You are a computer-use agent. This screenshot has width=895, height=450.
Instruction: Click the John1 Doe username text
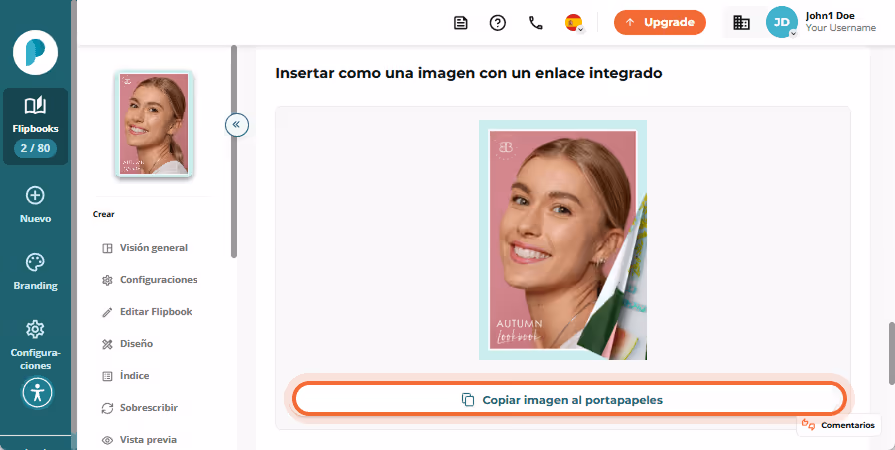click(830, 16)
